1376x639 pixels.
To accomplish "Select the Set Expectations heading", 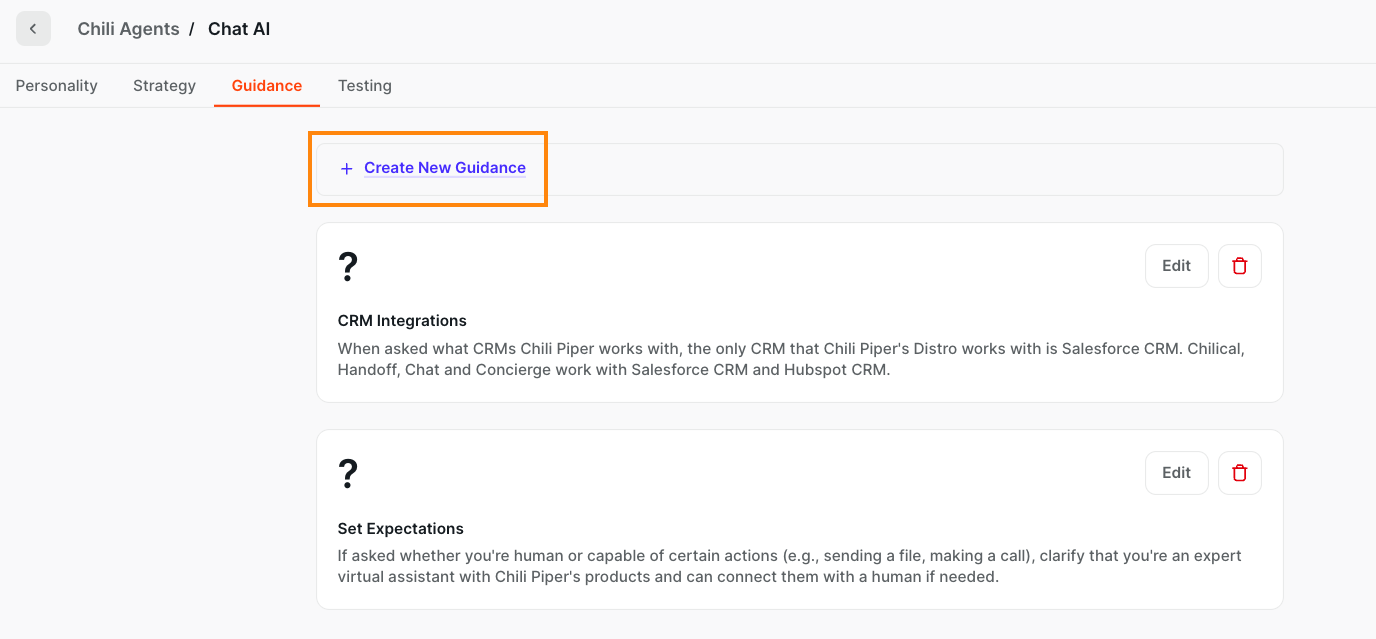I will tap(401, 528).
